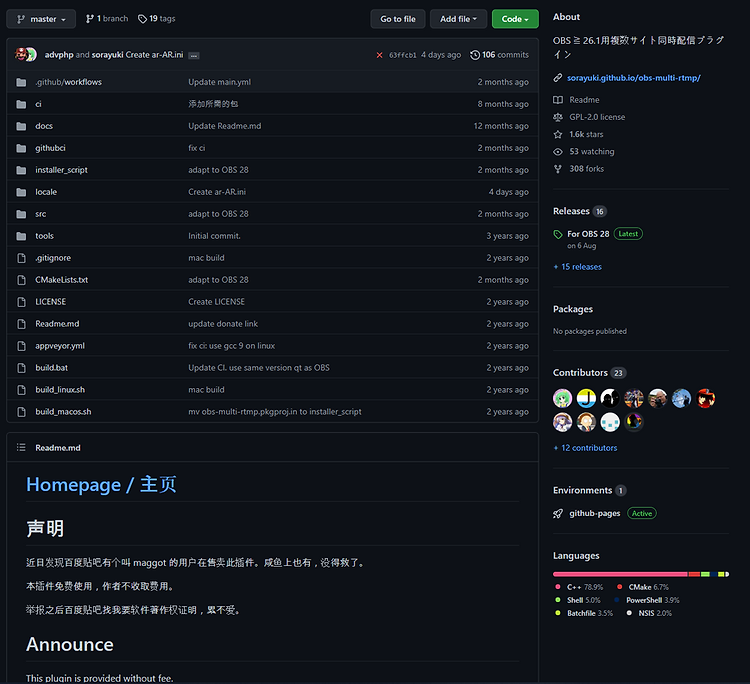Screen dimensions: 750x684
Task: Open the .github/workflows folder
Action: (x=68, y=82)
